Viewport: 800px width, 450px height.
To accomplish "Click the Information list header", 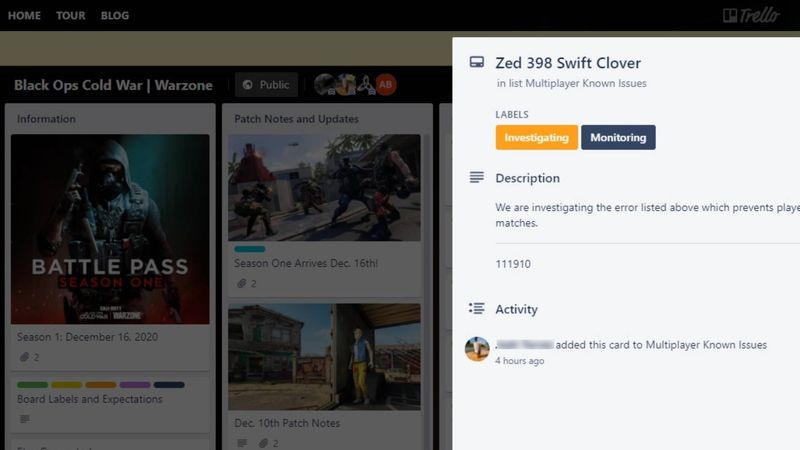I will tap(46, 119).
